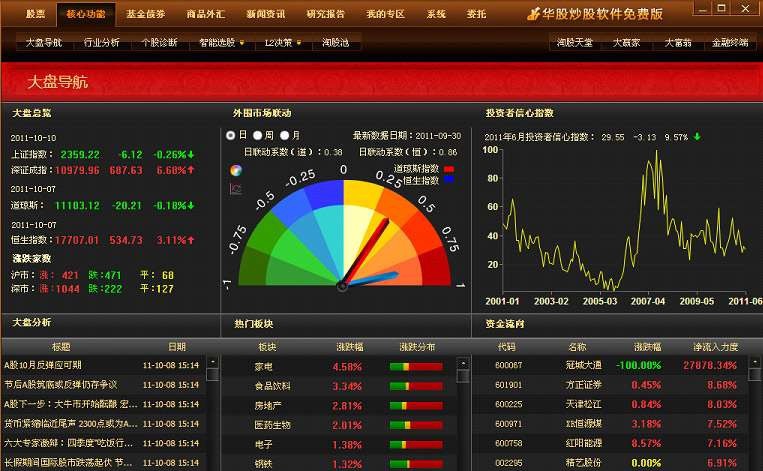Open the 大富翁 link
Image resolution: width=763 pixels, height=471 pixels.
pos(678,43)
